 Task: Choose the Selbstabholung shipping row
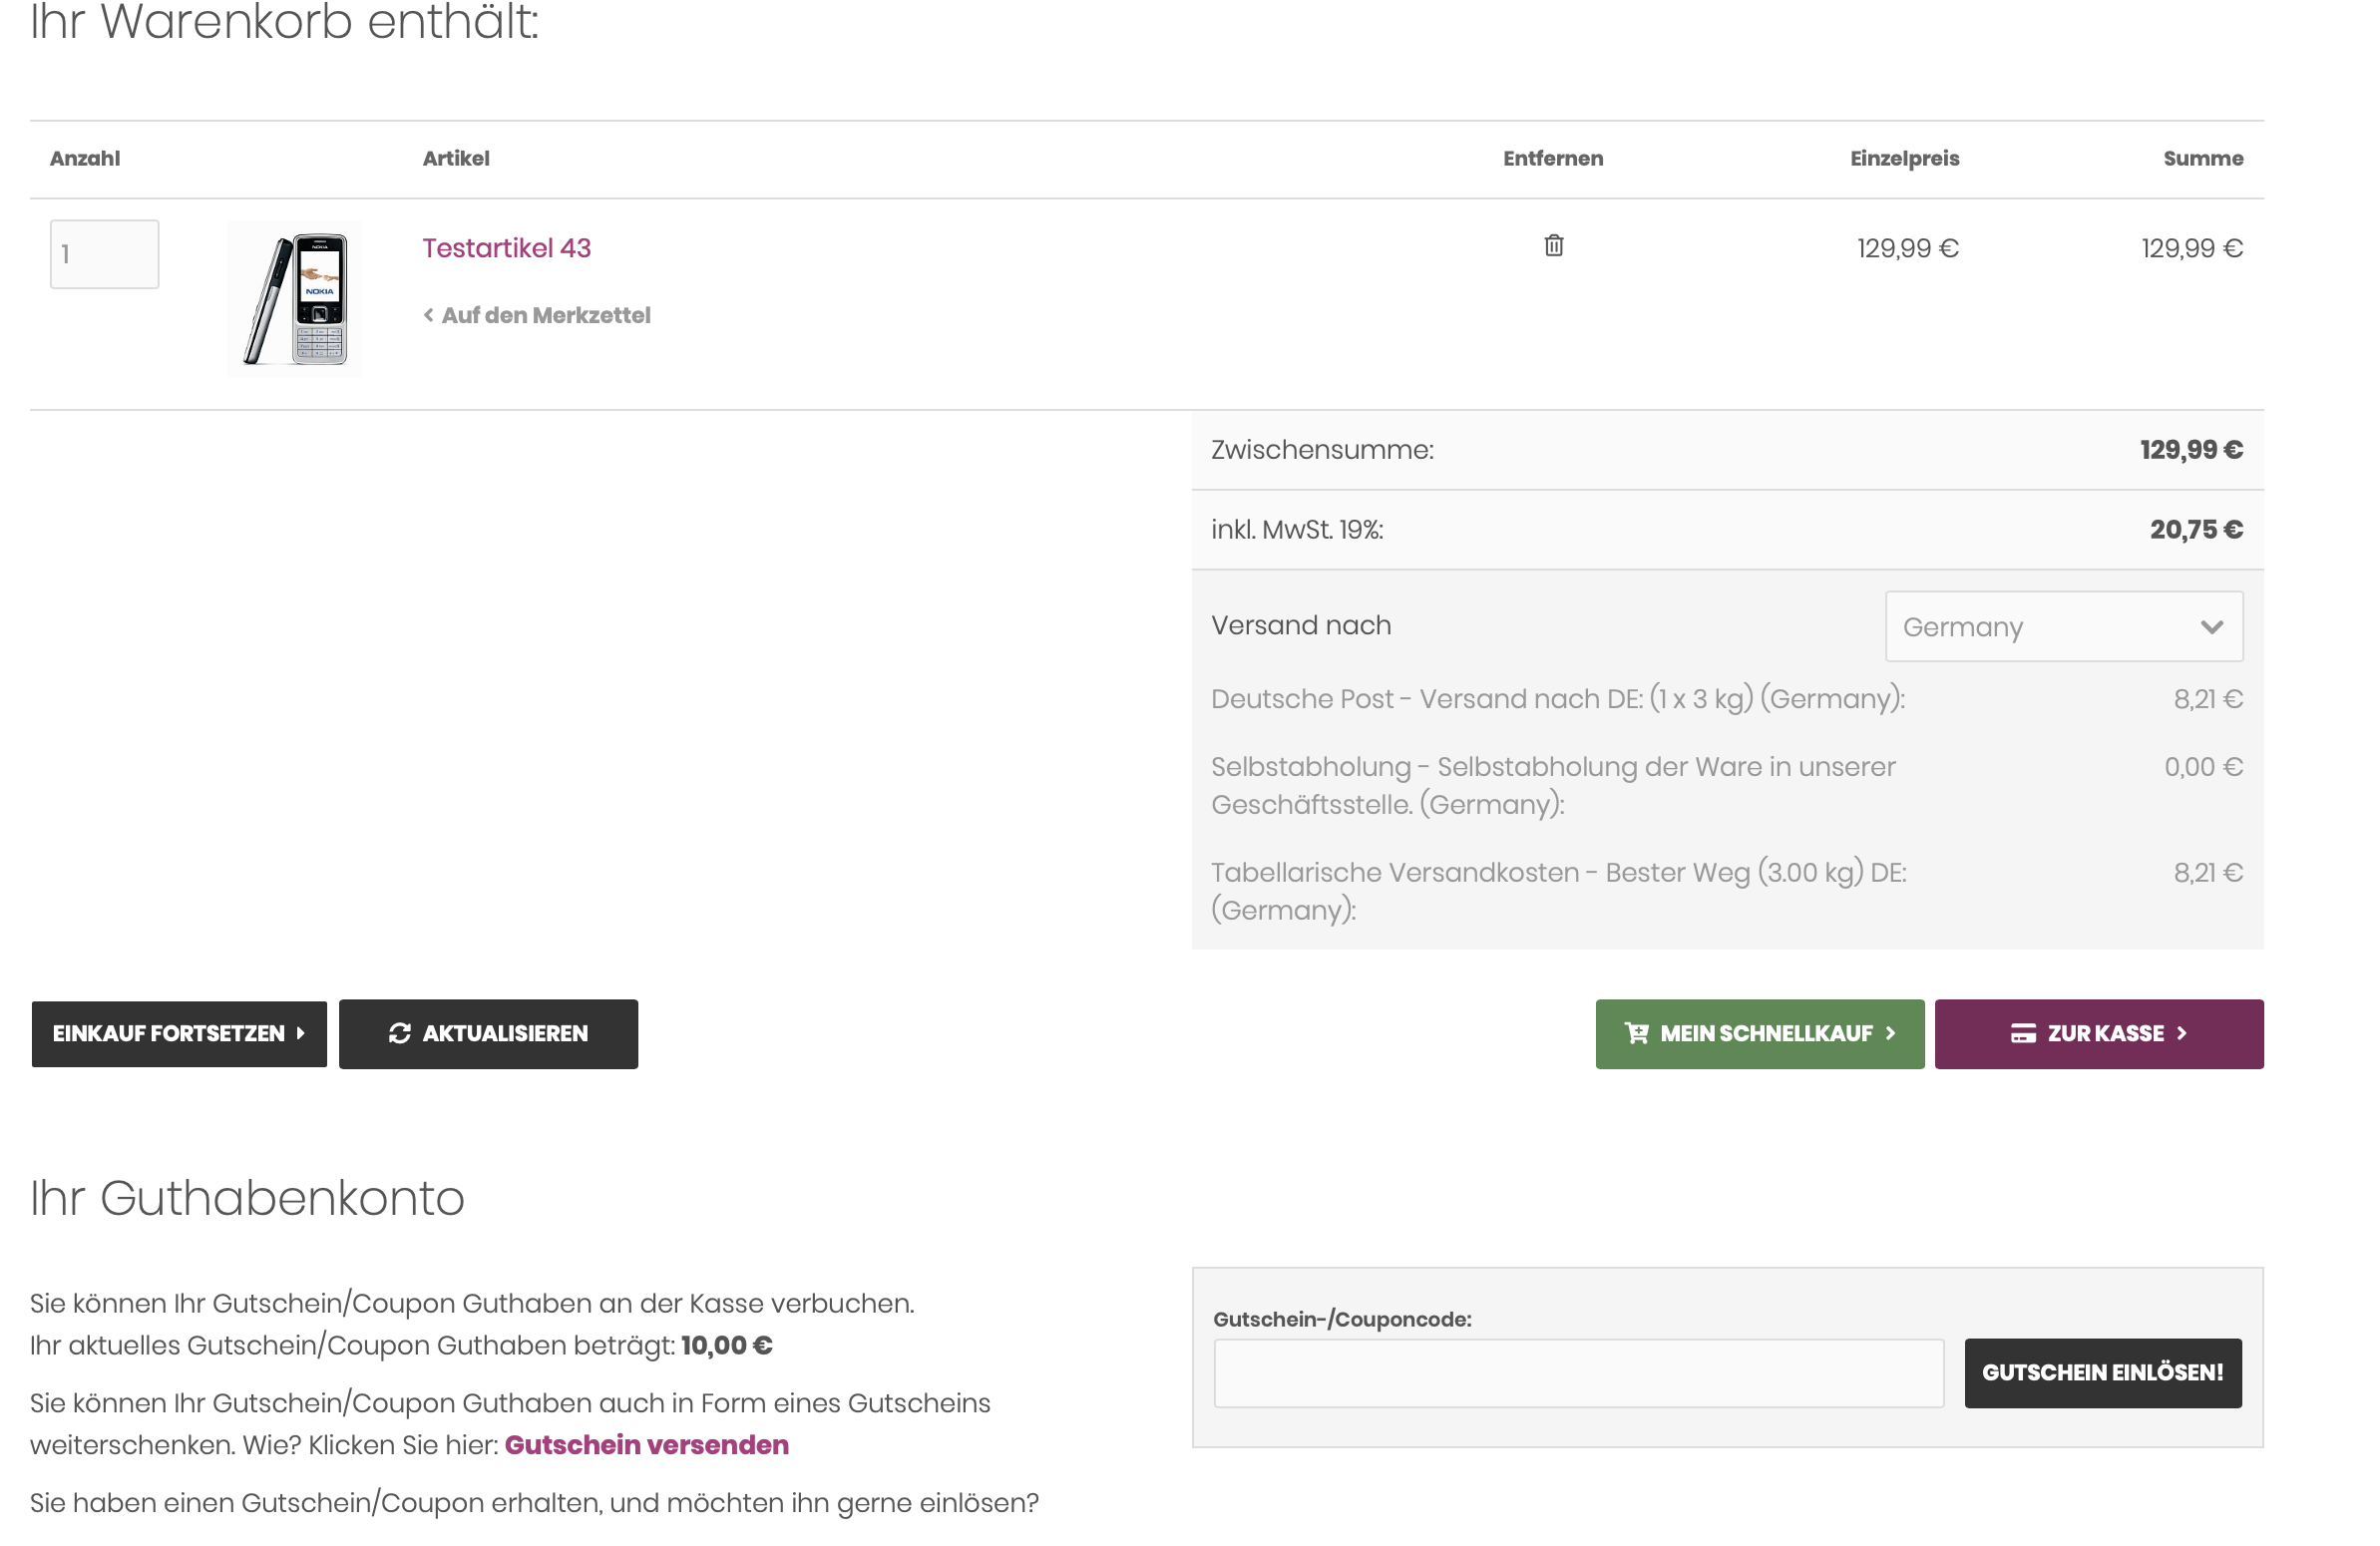pyautogui.click(x=1552, y=785)
